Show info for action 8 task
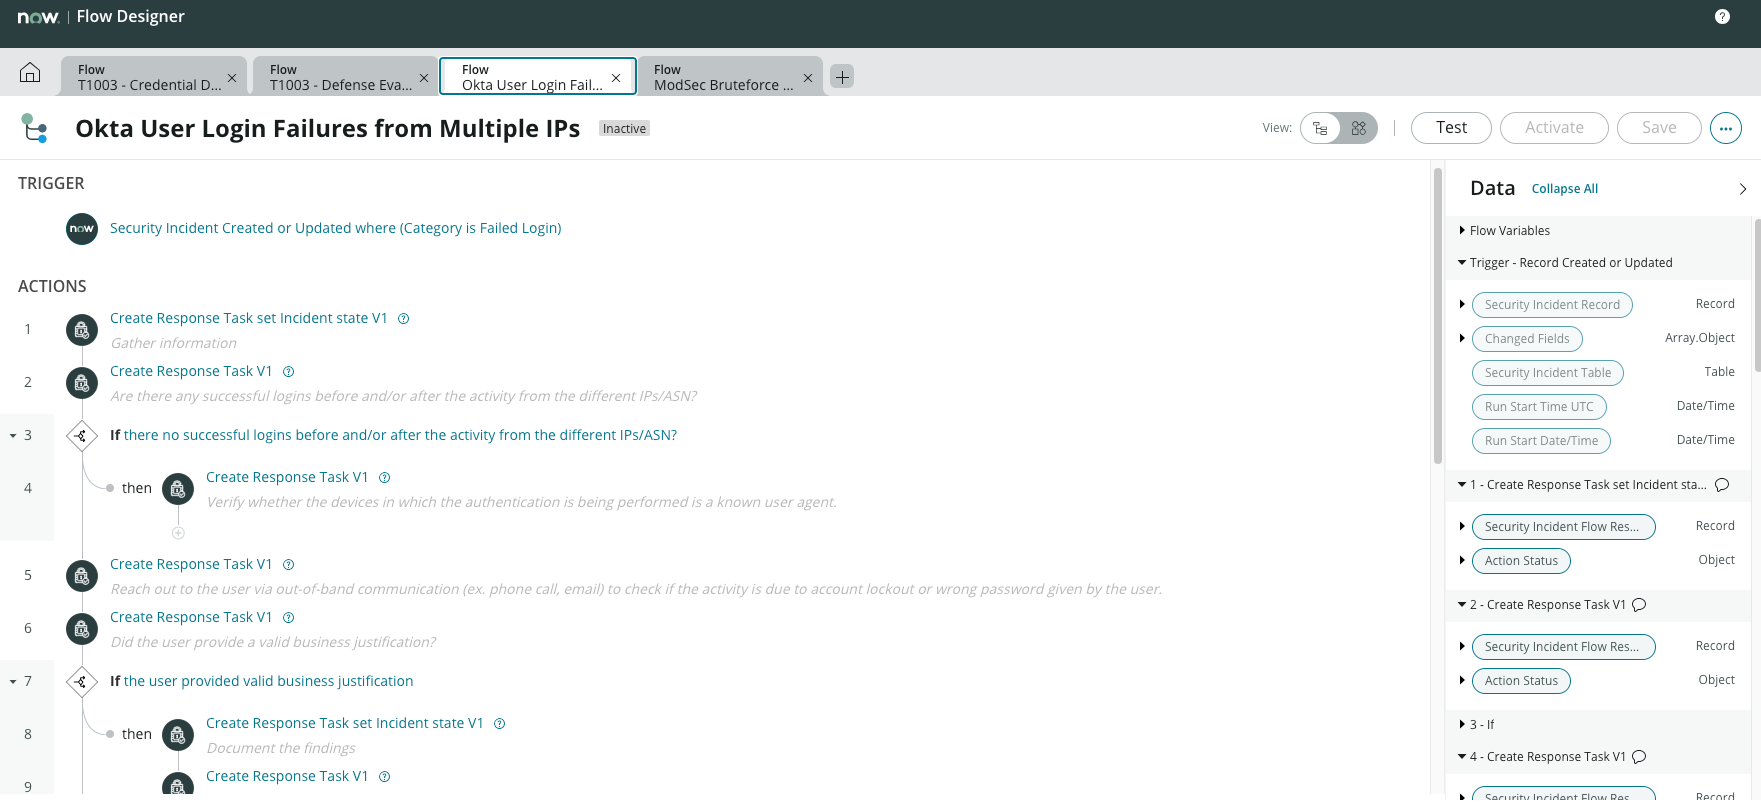Image resolution: width=1761 pixels, height=804 pixels. pyautogui.click(x=500, y=724)
